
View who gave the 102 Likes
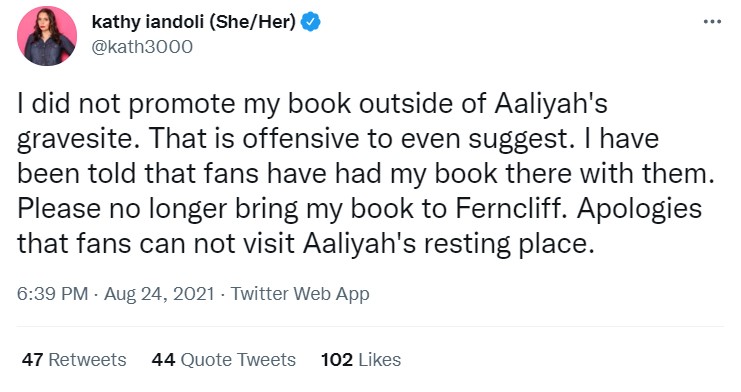tap(361, 360)
